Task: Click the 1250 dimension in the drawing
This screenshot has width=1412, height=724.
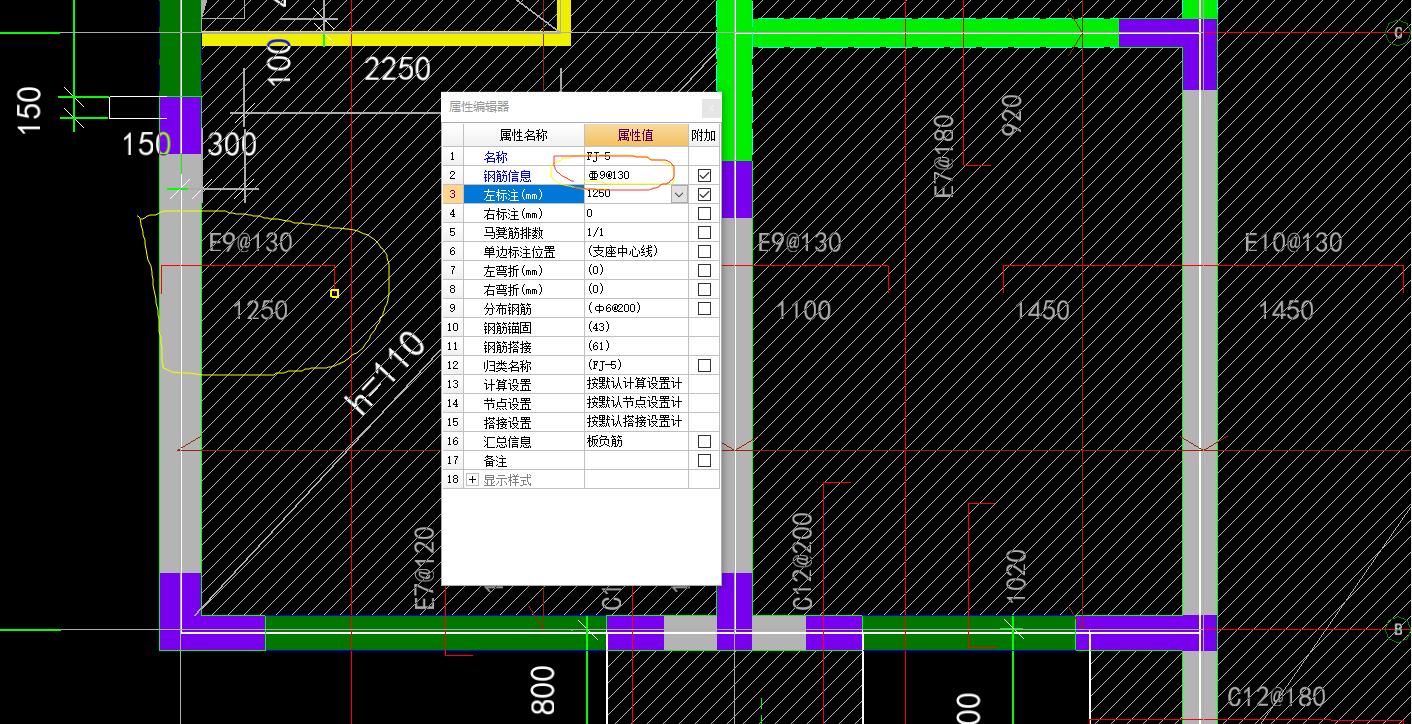Action: (260, 310)
